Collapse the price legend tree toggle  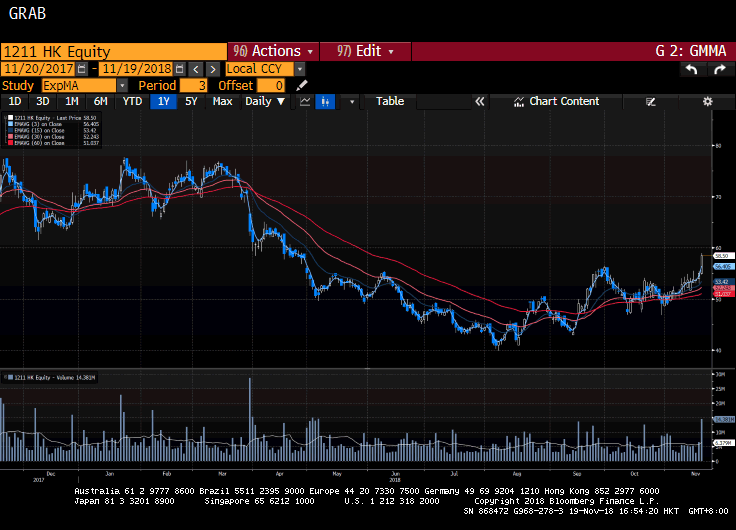[x=5, y=118]
